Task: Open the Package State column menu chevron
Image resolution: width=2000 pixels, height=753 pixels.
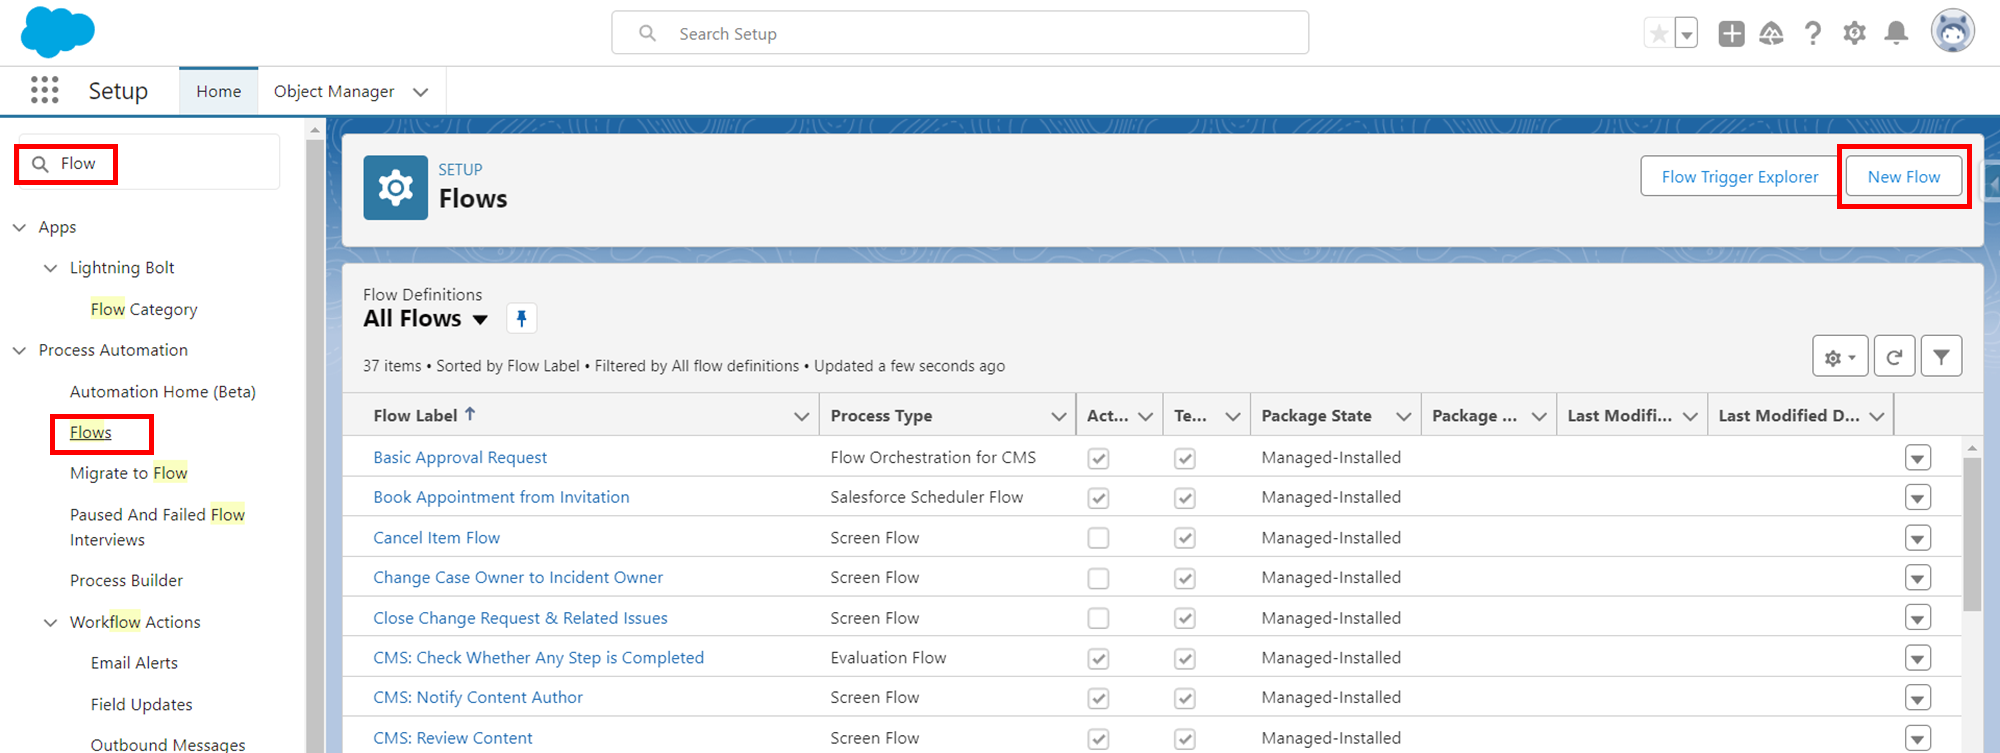Action: (1403, 416)
